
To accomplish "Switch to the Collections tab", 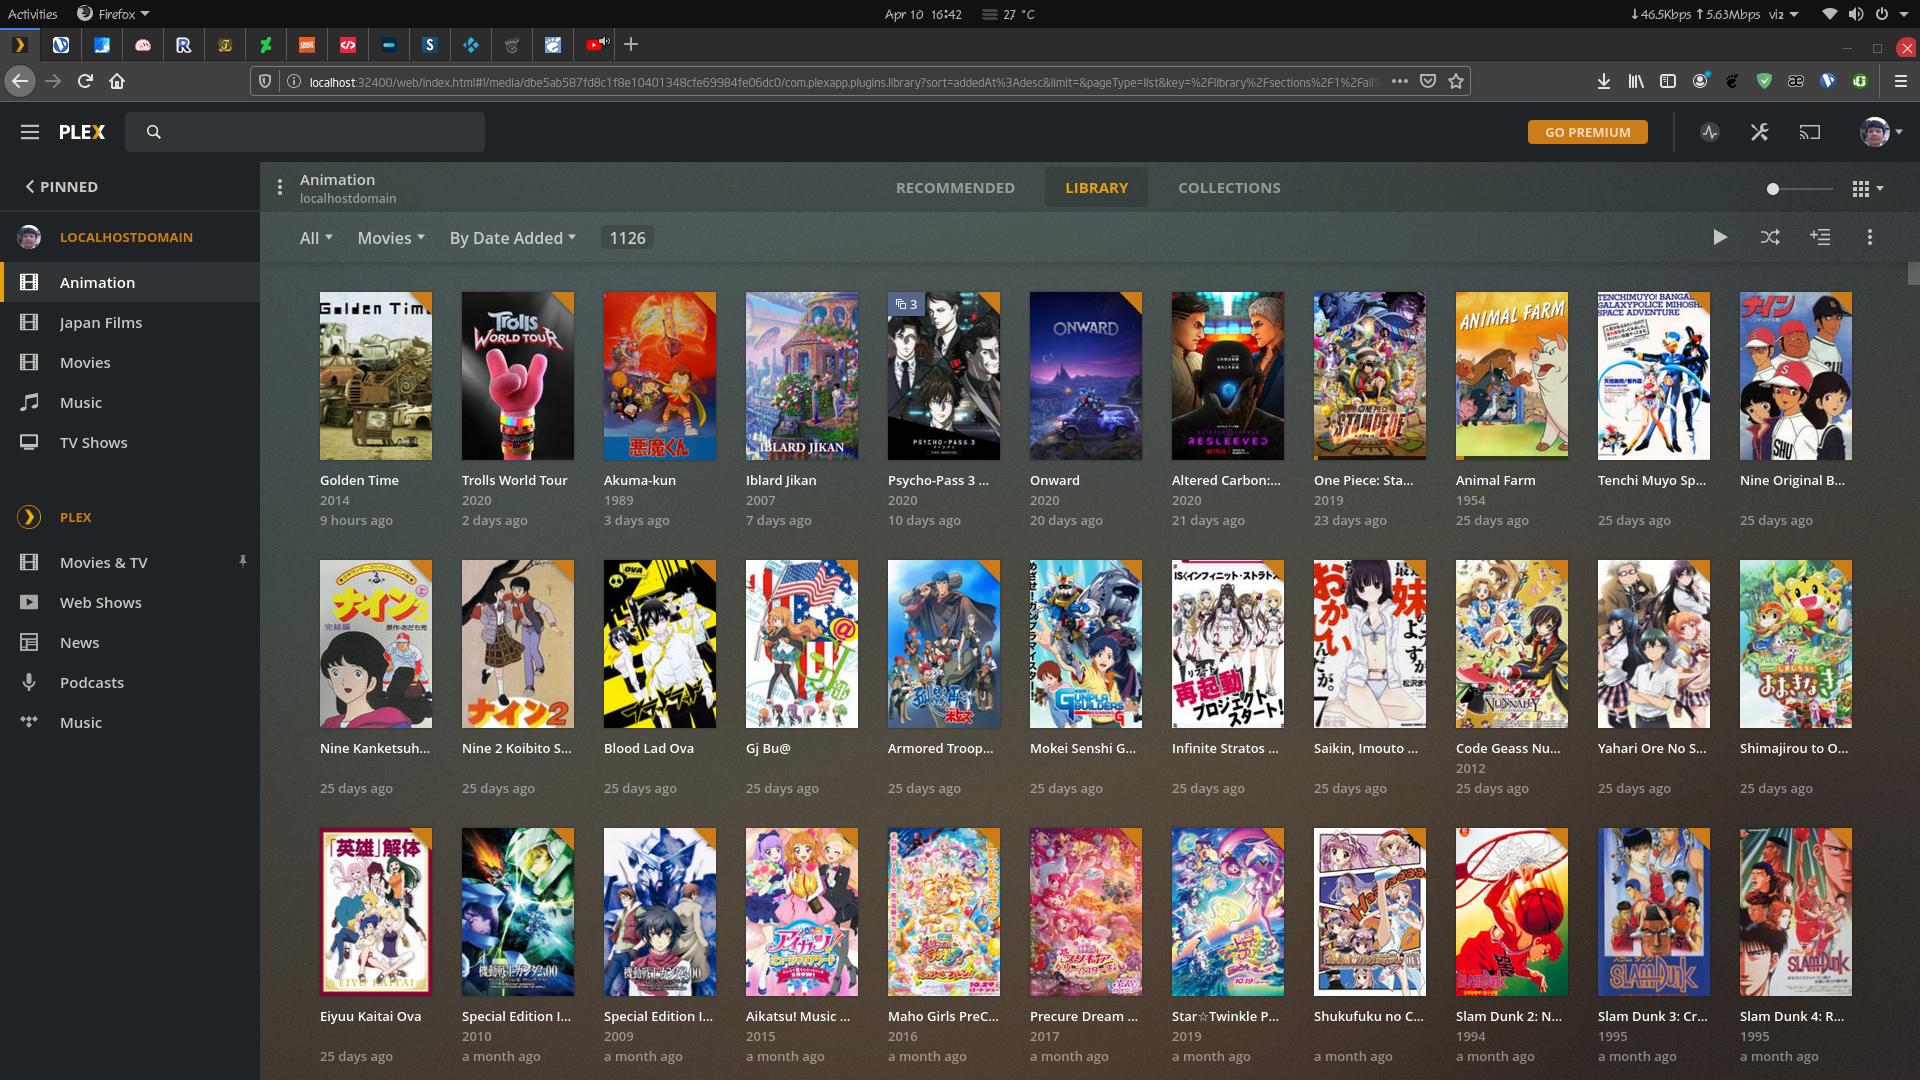I will [1229, 188].
